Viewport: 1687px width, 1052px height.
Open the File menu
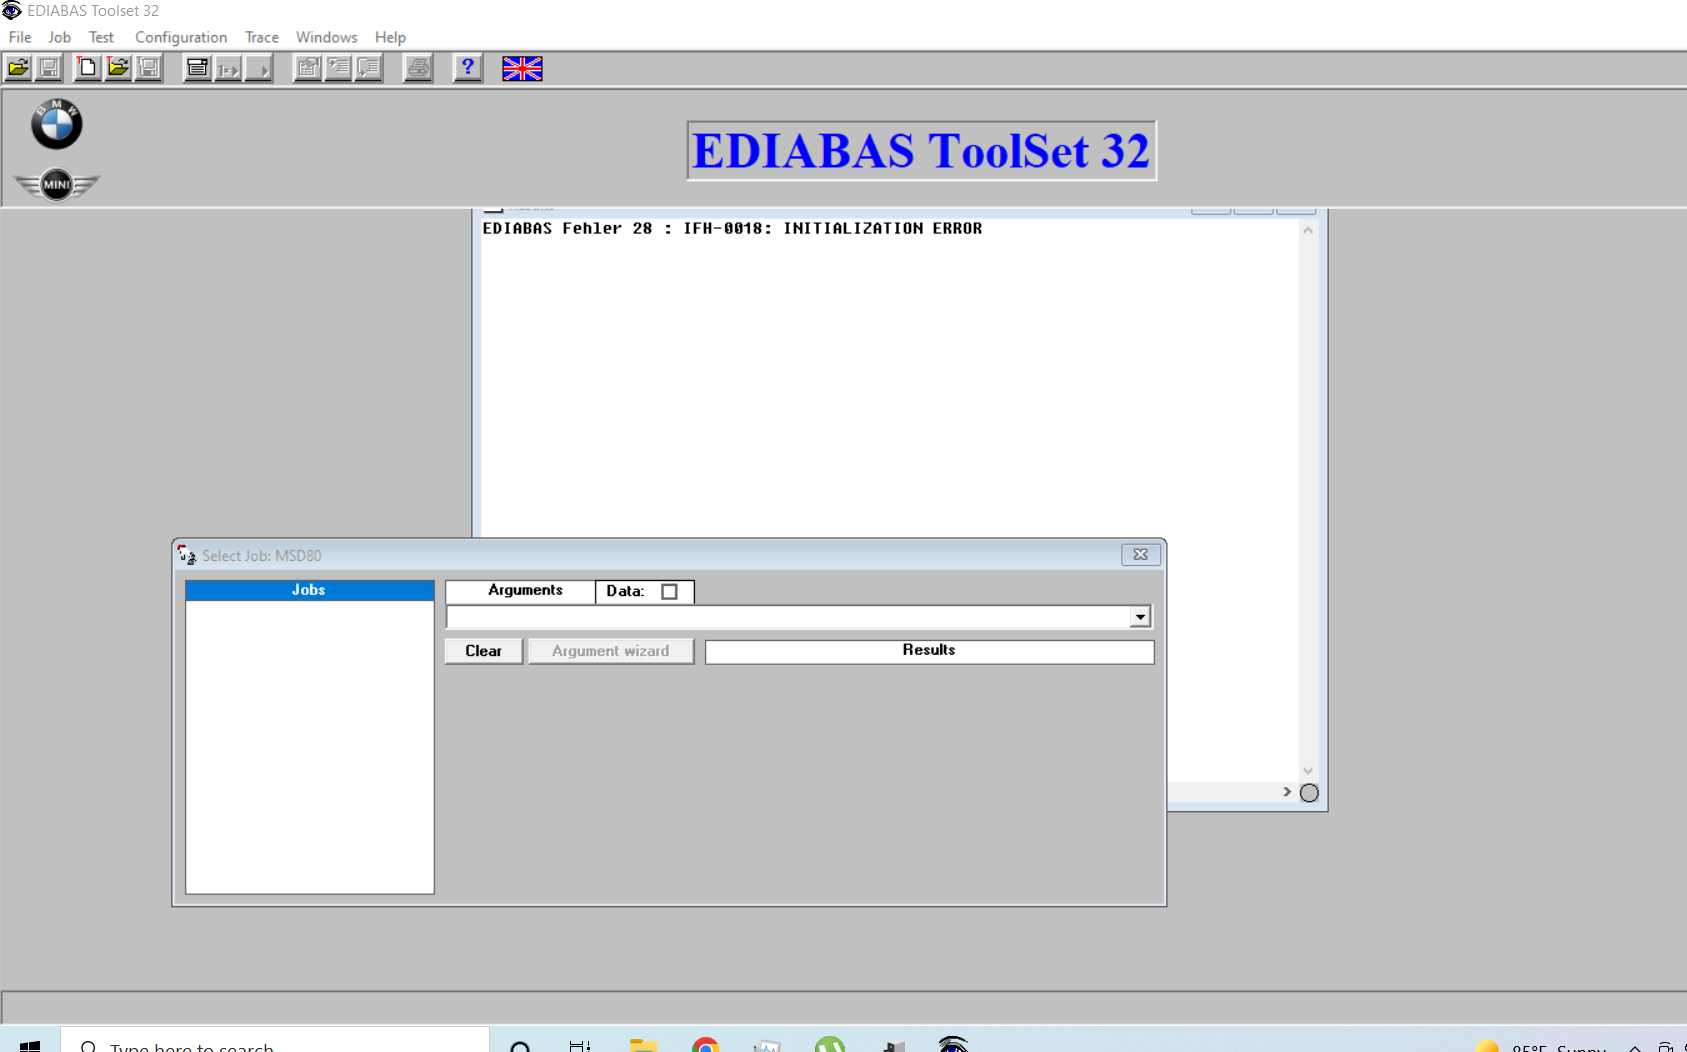tap(20, 37)
